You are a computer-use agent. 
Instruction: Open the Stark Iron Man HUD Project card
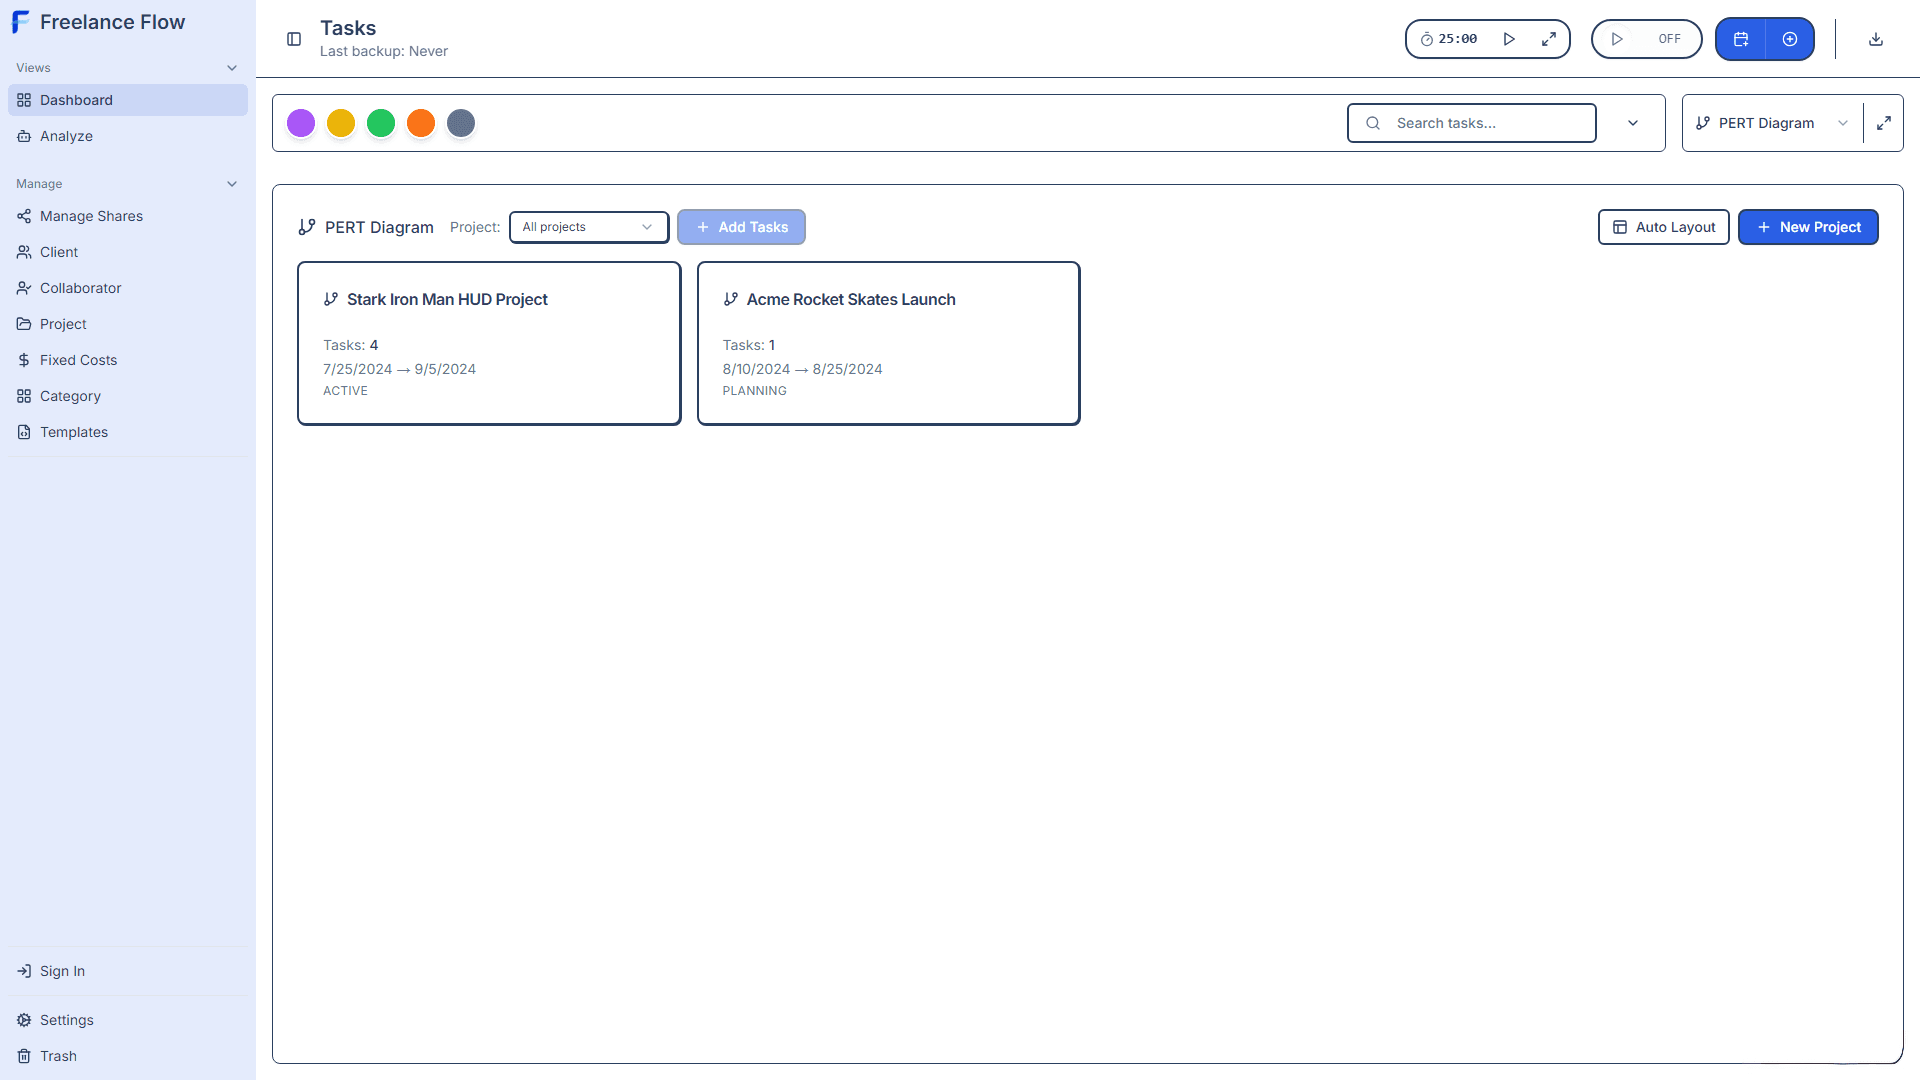point(489,343)
